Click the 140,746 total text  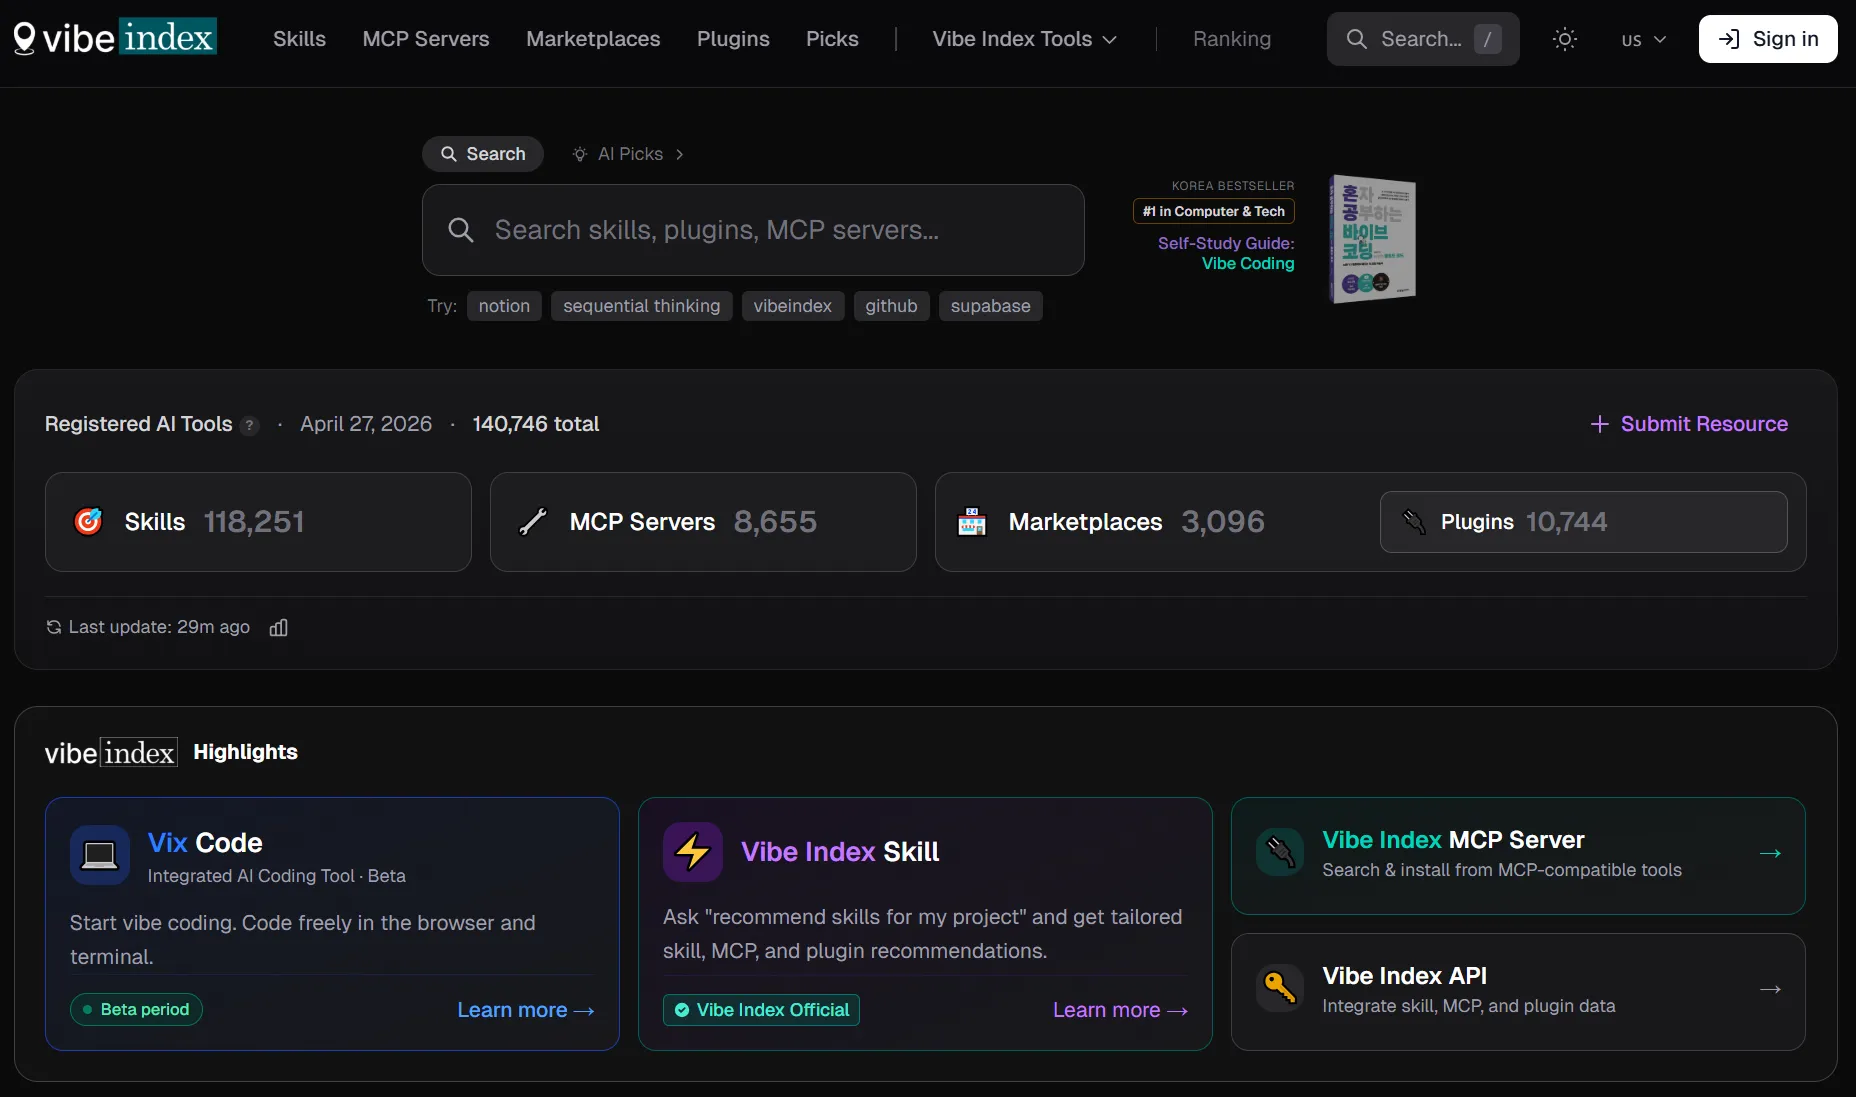[x=536, y=424]
